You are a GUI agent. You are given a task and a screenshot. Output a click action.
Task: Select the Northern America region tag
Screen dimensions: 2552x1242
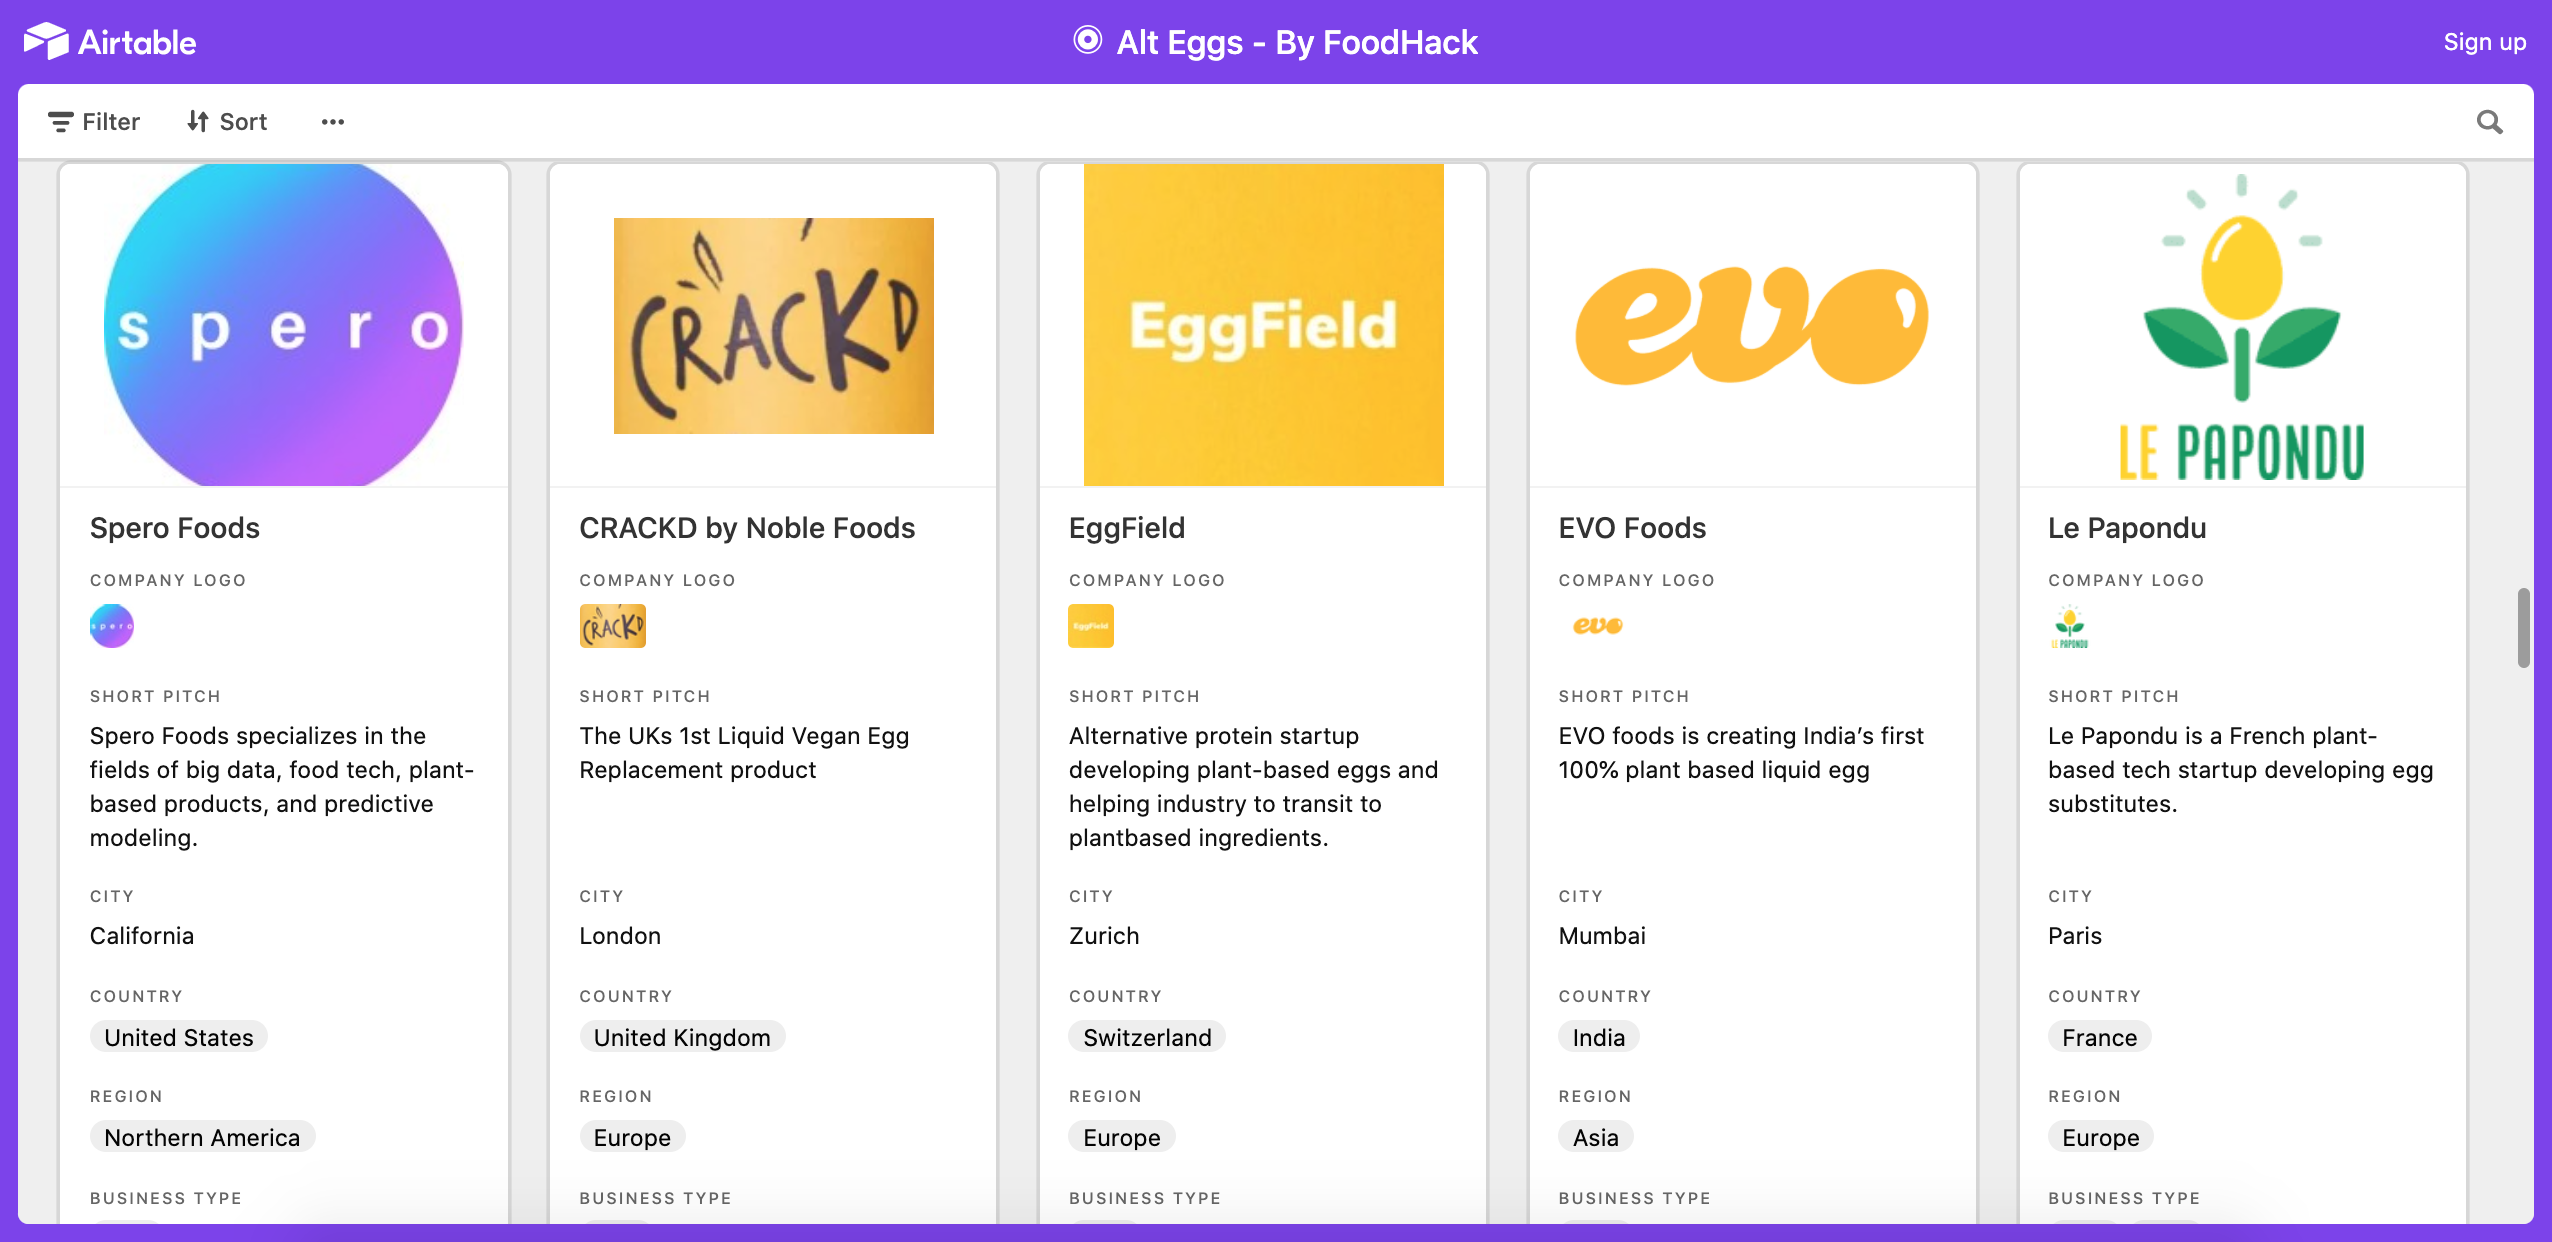click(202, 1137)
